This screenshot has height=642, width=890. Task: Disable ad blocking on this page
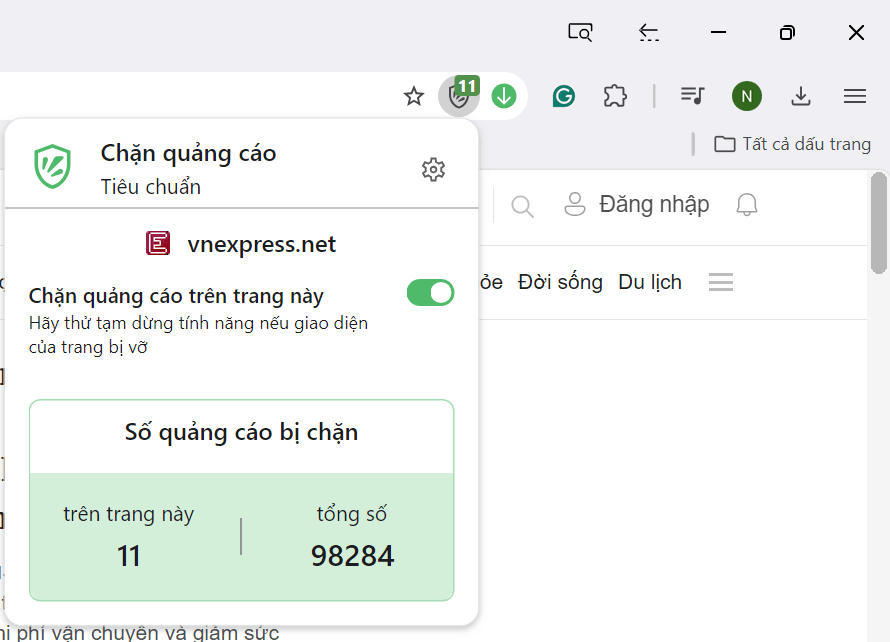(430, 293)
